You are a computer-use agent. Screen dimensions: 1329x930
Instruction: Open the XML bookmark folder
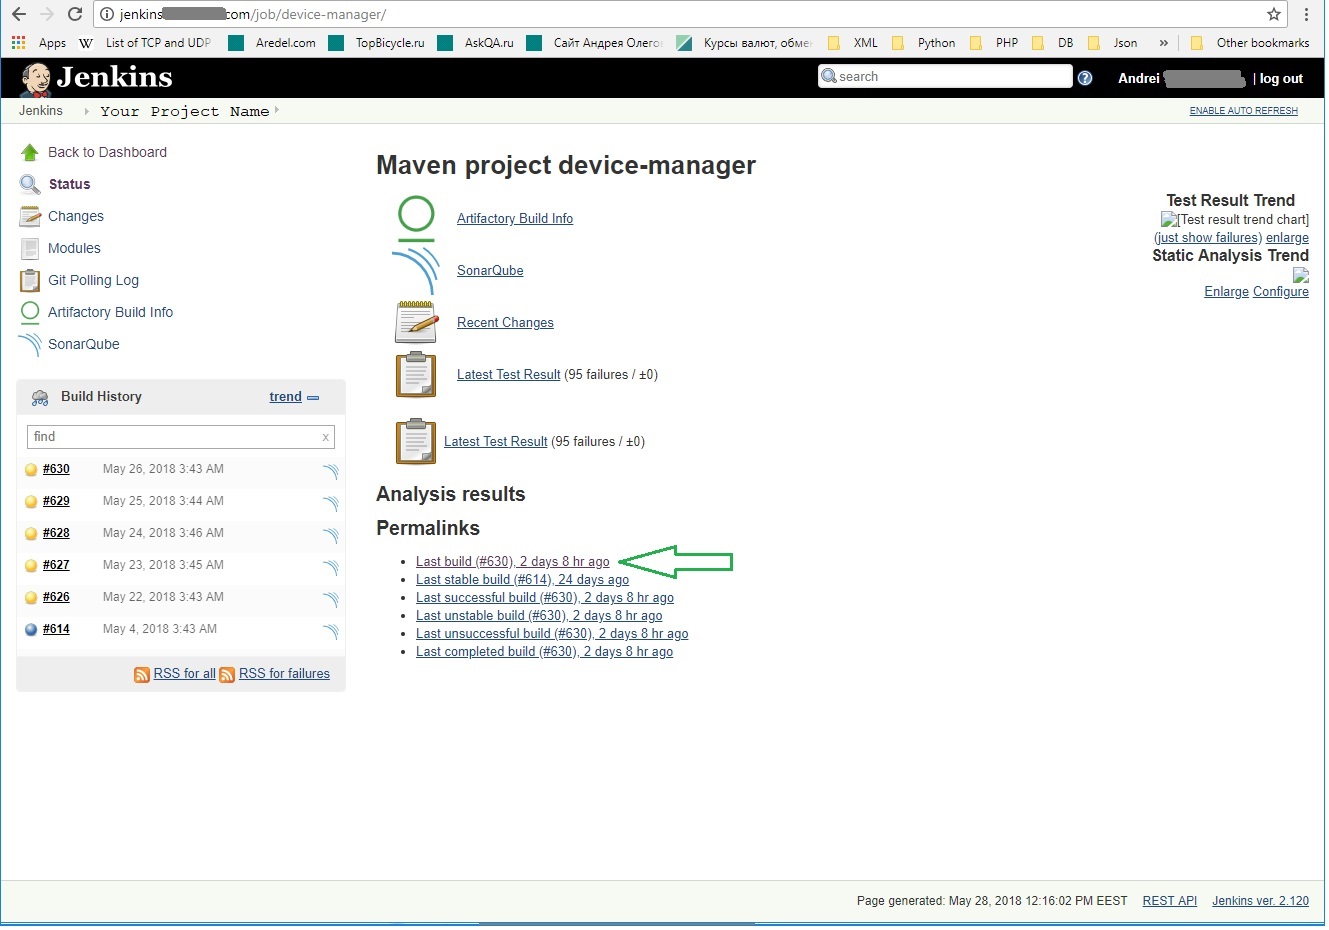[x=853, y=43]
